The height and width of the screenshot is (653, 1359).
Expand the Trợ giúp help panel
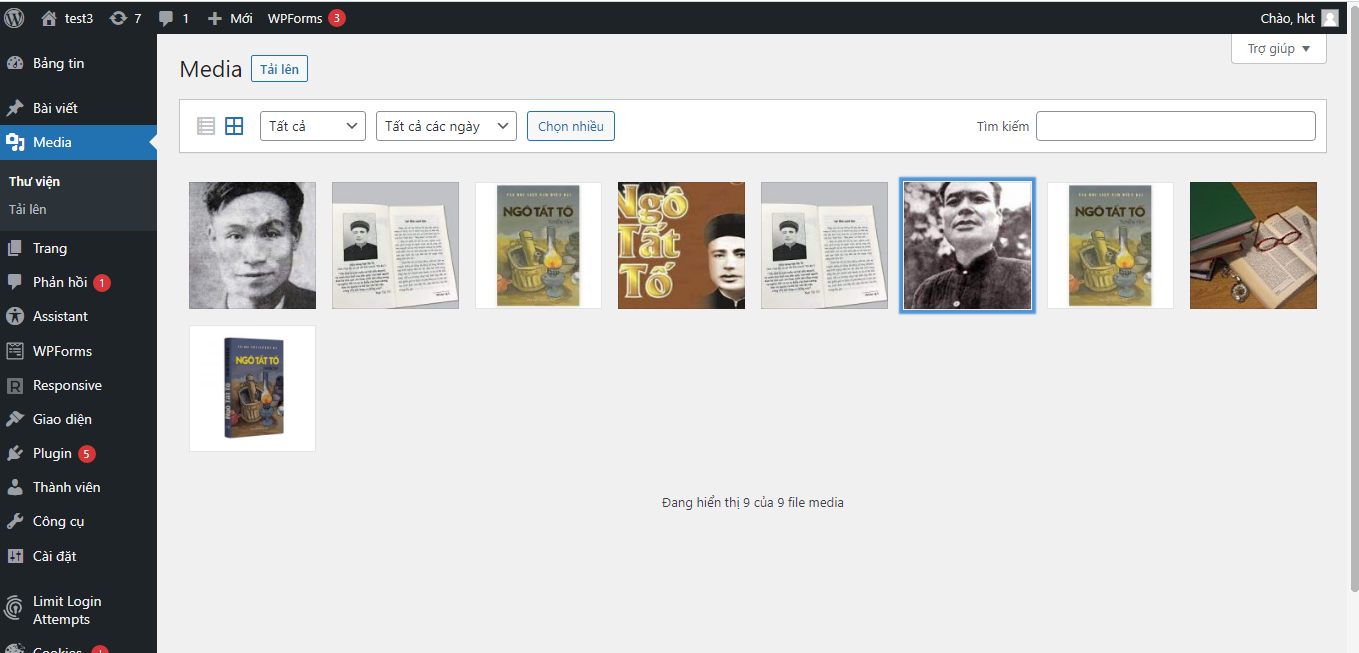[x=1278, y=49]
